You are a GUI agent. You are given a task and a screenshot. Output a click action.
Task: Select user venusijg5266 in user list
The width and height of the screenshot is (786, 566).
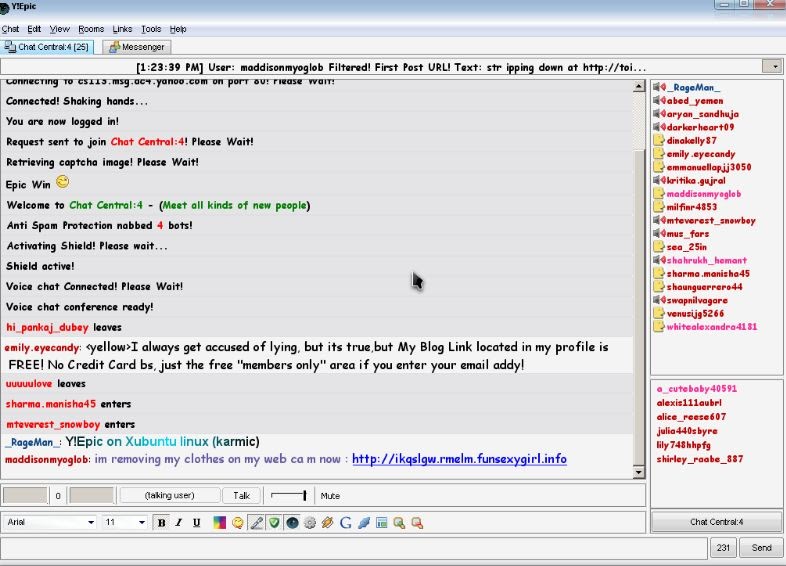[x=696, y=313]
